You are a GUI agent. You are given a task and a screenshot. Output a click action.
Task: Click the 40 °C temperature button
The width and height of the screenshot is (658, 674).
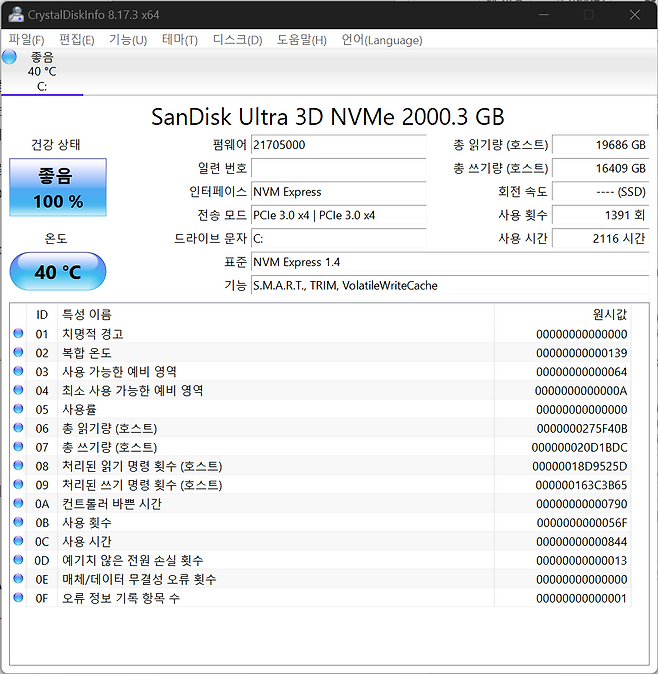point(57,272)
